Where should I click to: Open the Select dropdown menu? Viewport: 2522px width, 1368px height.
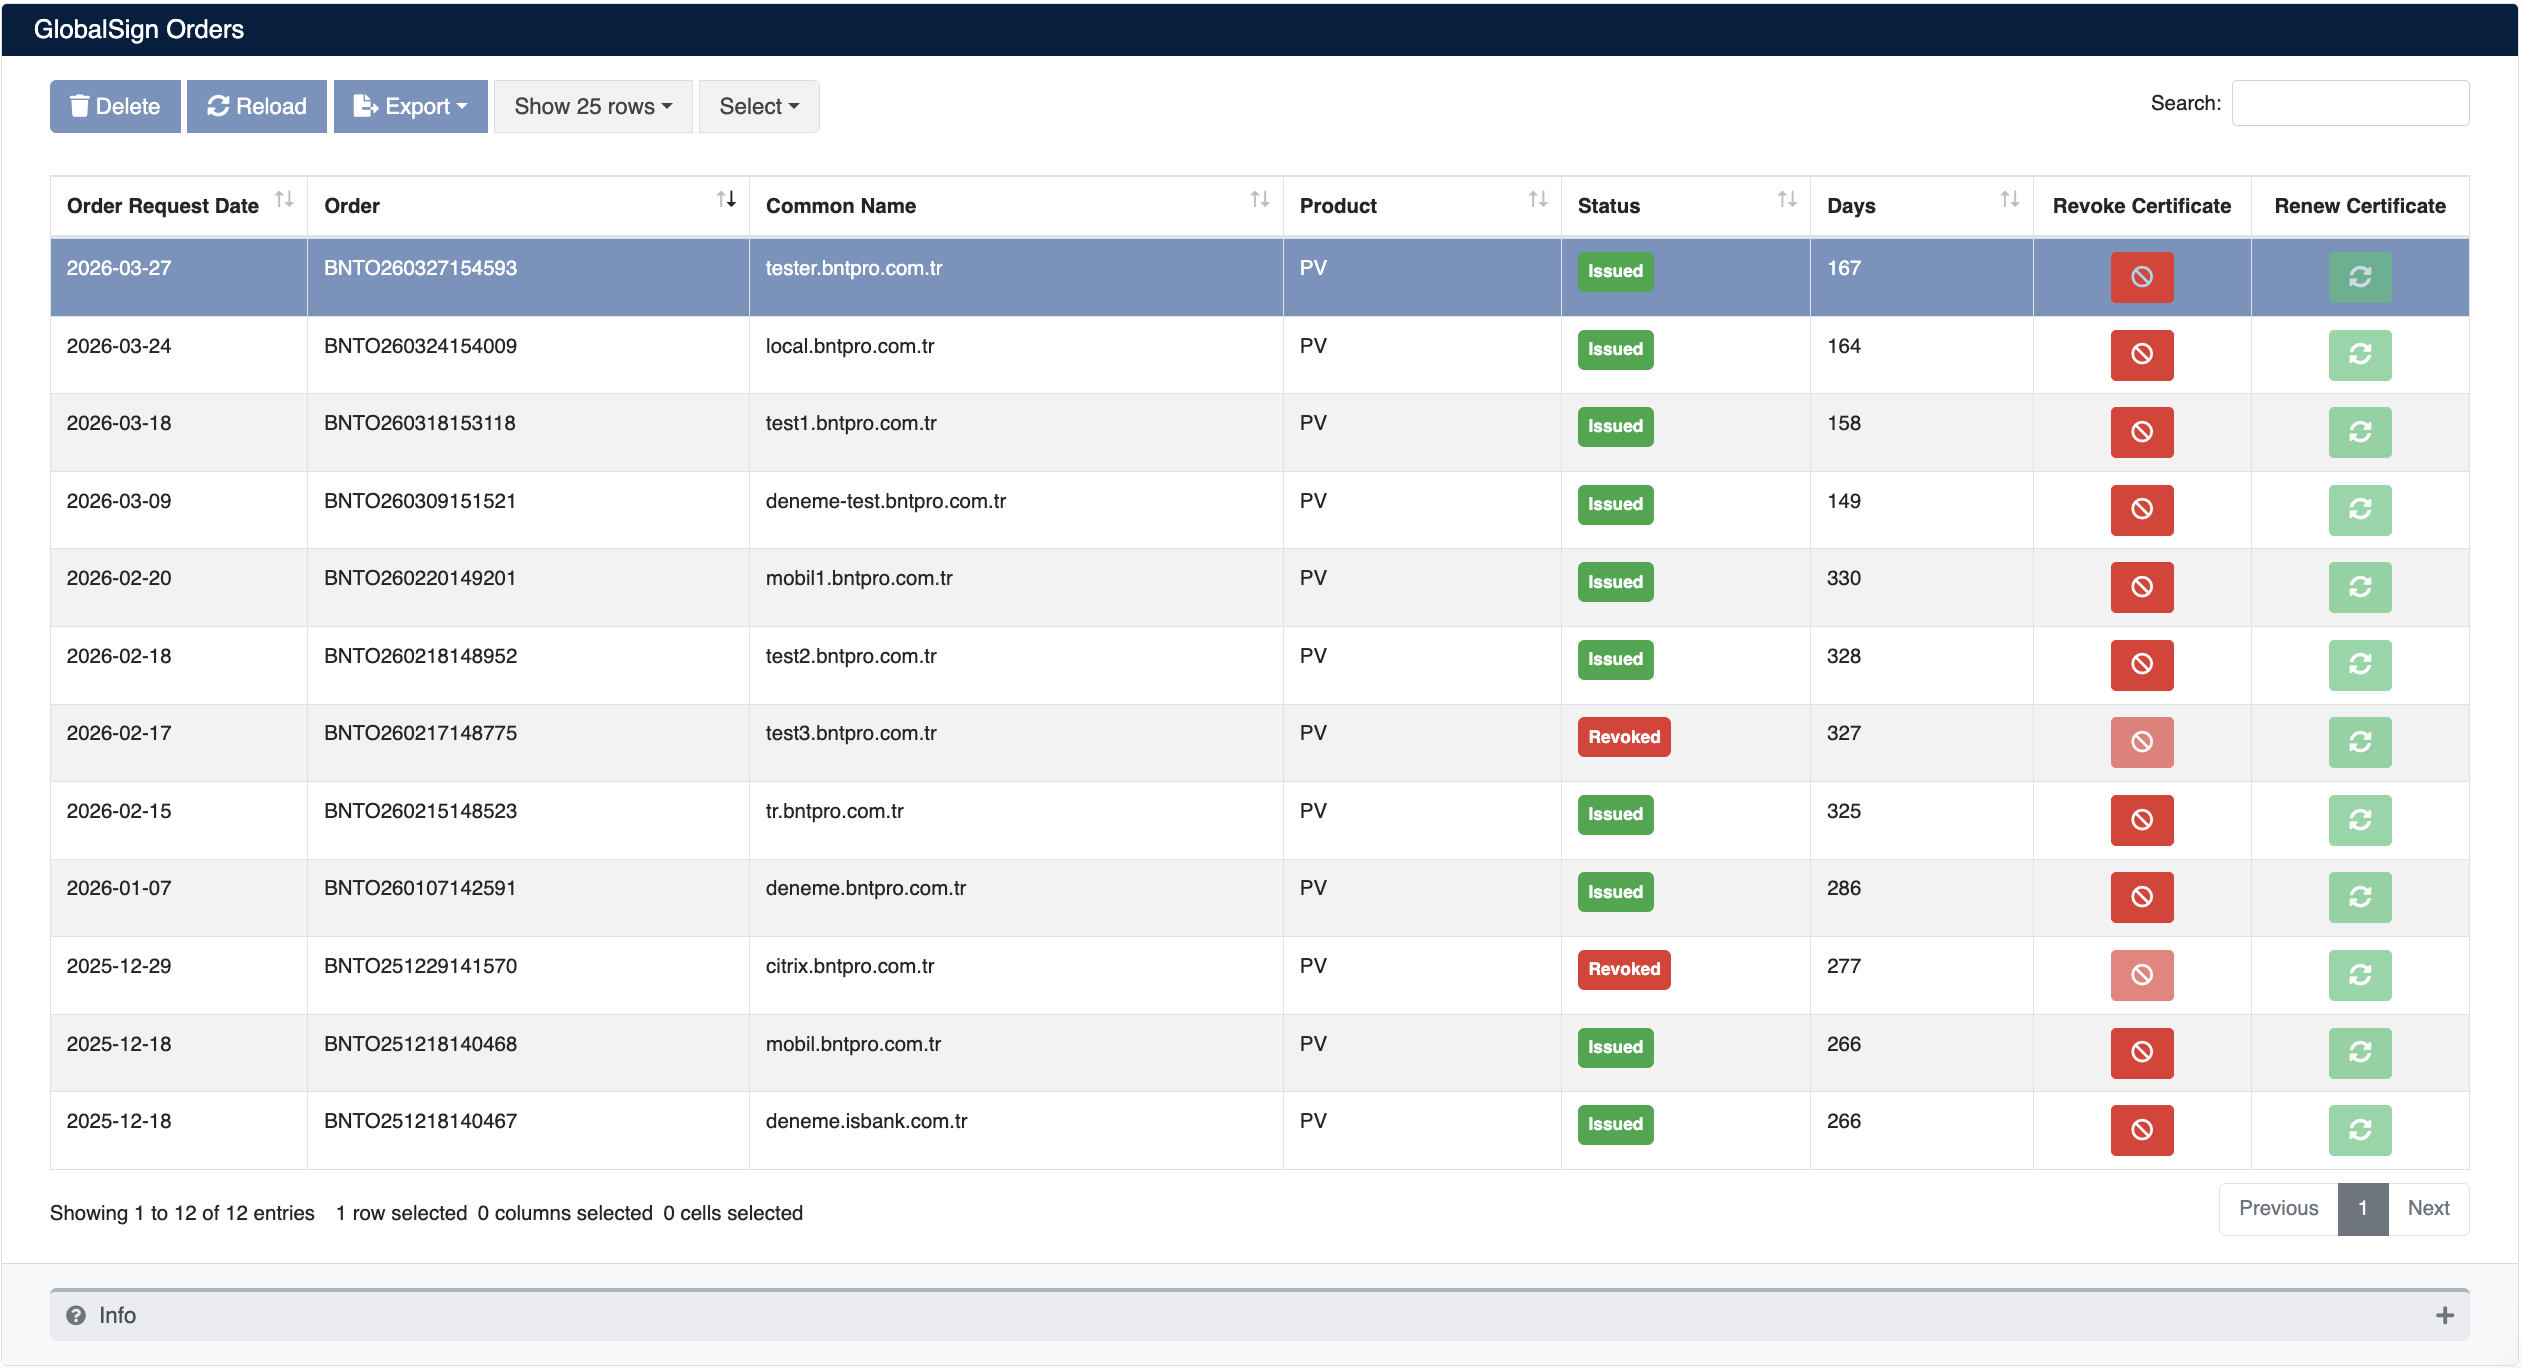759,106
